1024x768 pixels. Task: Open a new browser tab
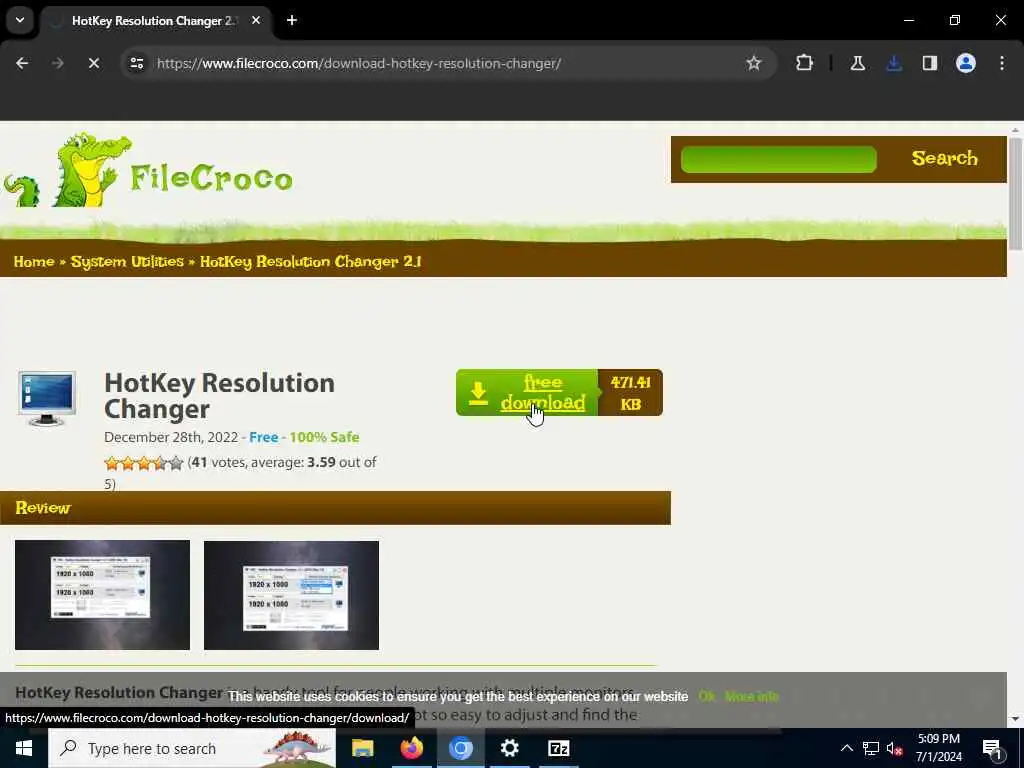(x=292, y=20)
